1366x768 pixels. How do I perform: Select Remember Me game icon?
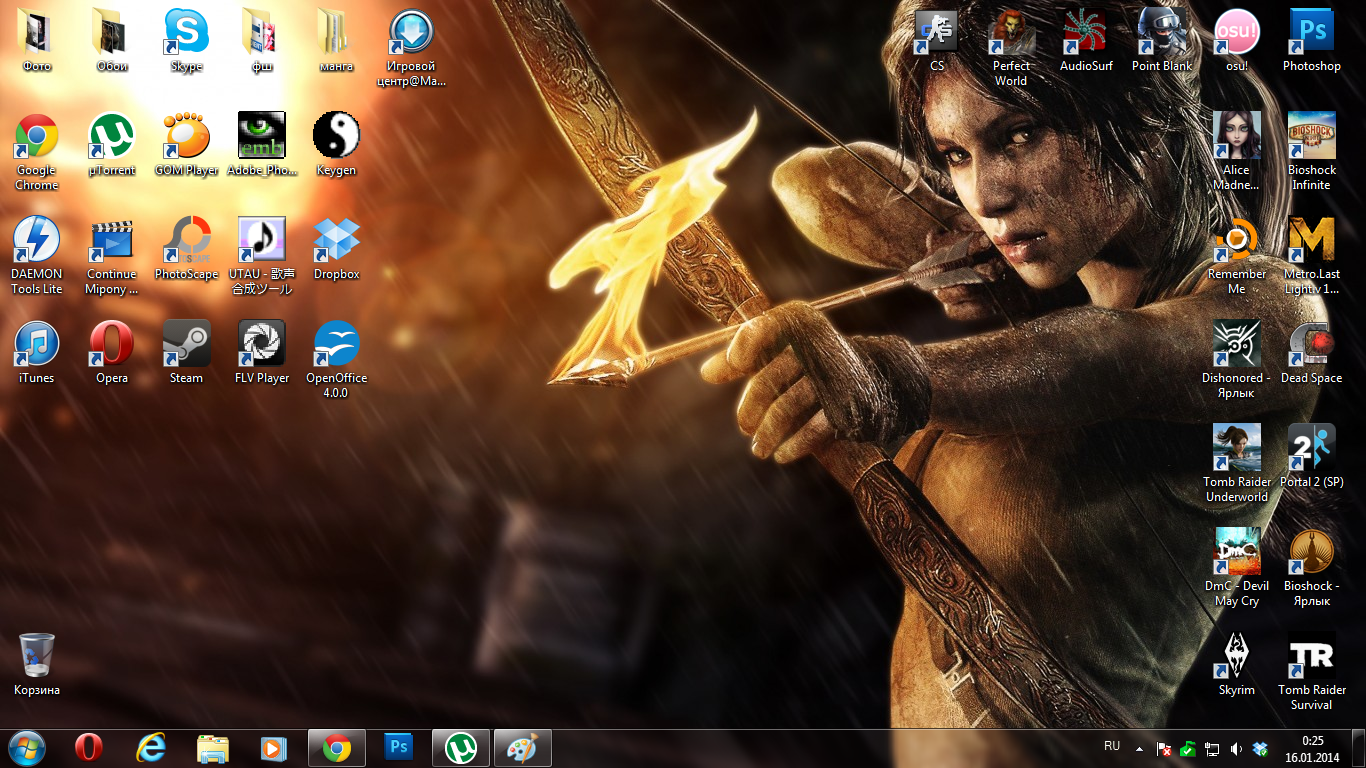click(1237, 255)
